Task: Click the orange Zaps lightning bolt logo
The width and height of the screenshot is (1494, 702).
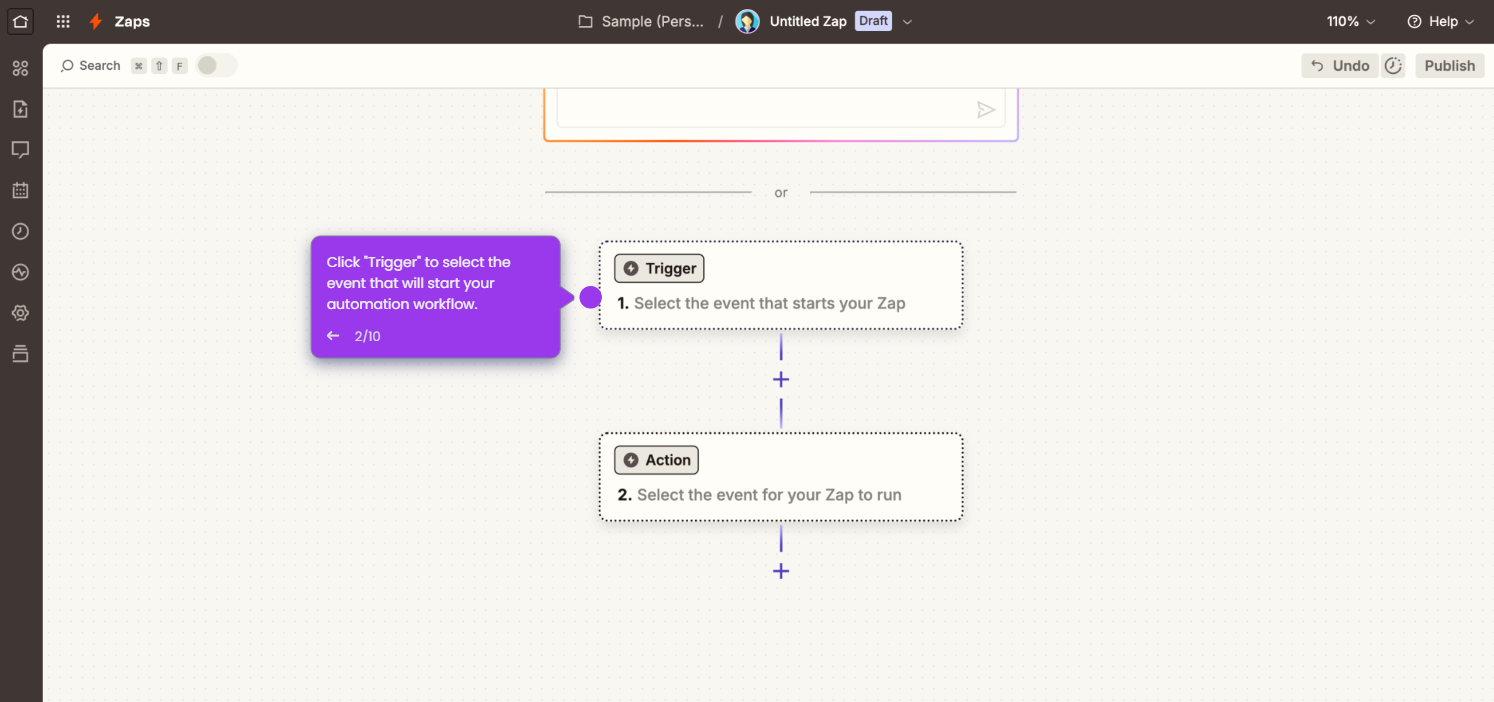Action: pos(96,21)
